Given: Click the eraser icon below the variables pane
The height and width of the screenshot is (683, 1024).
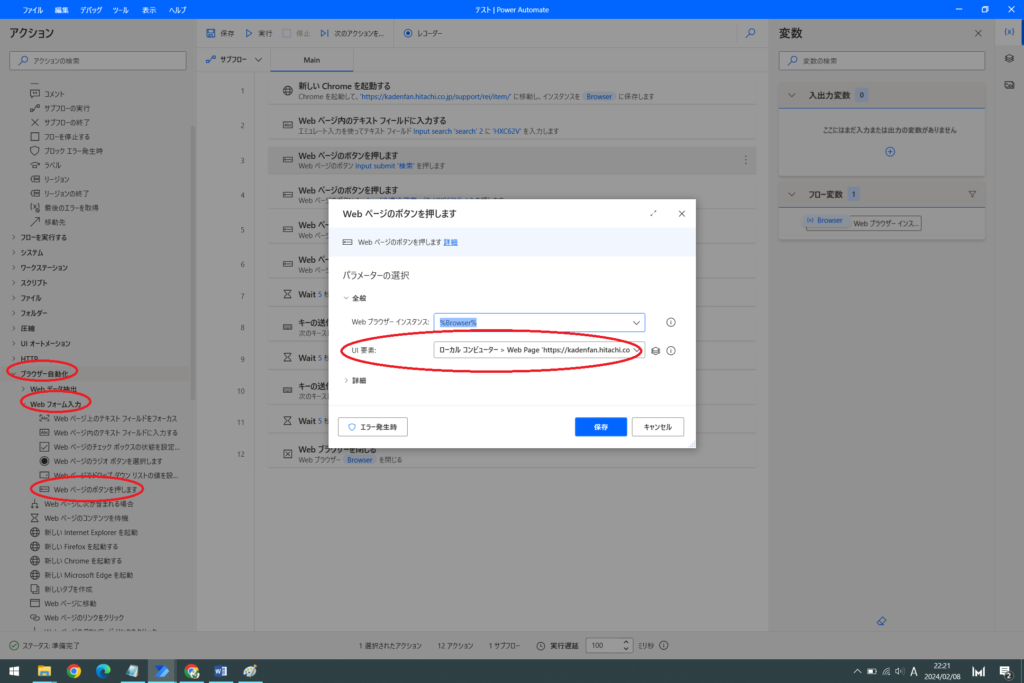Looking at the screenshot, I should (880, 620).
